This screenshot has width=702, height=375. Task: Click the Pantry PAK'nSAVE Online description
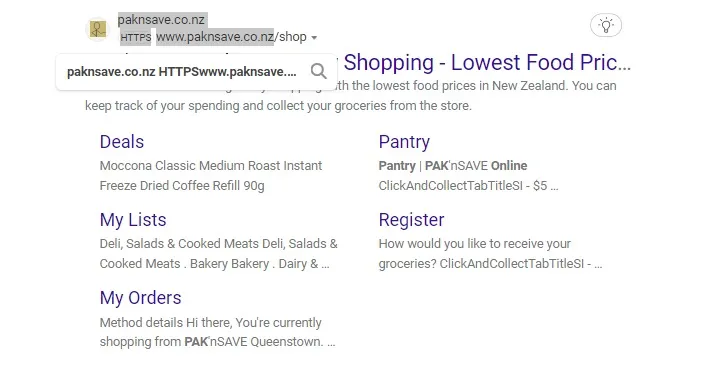(468, 175)
